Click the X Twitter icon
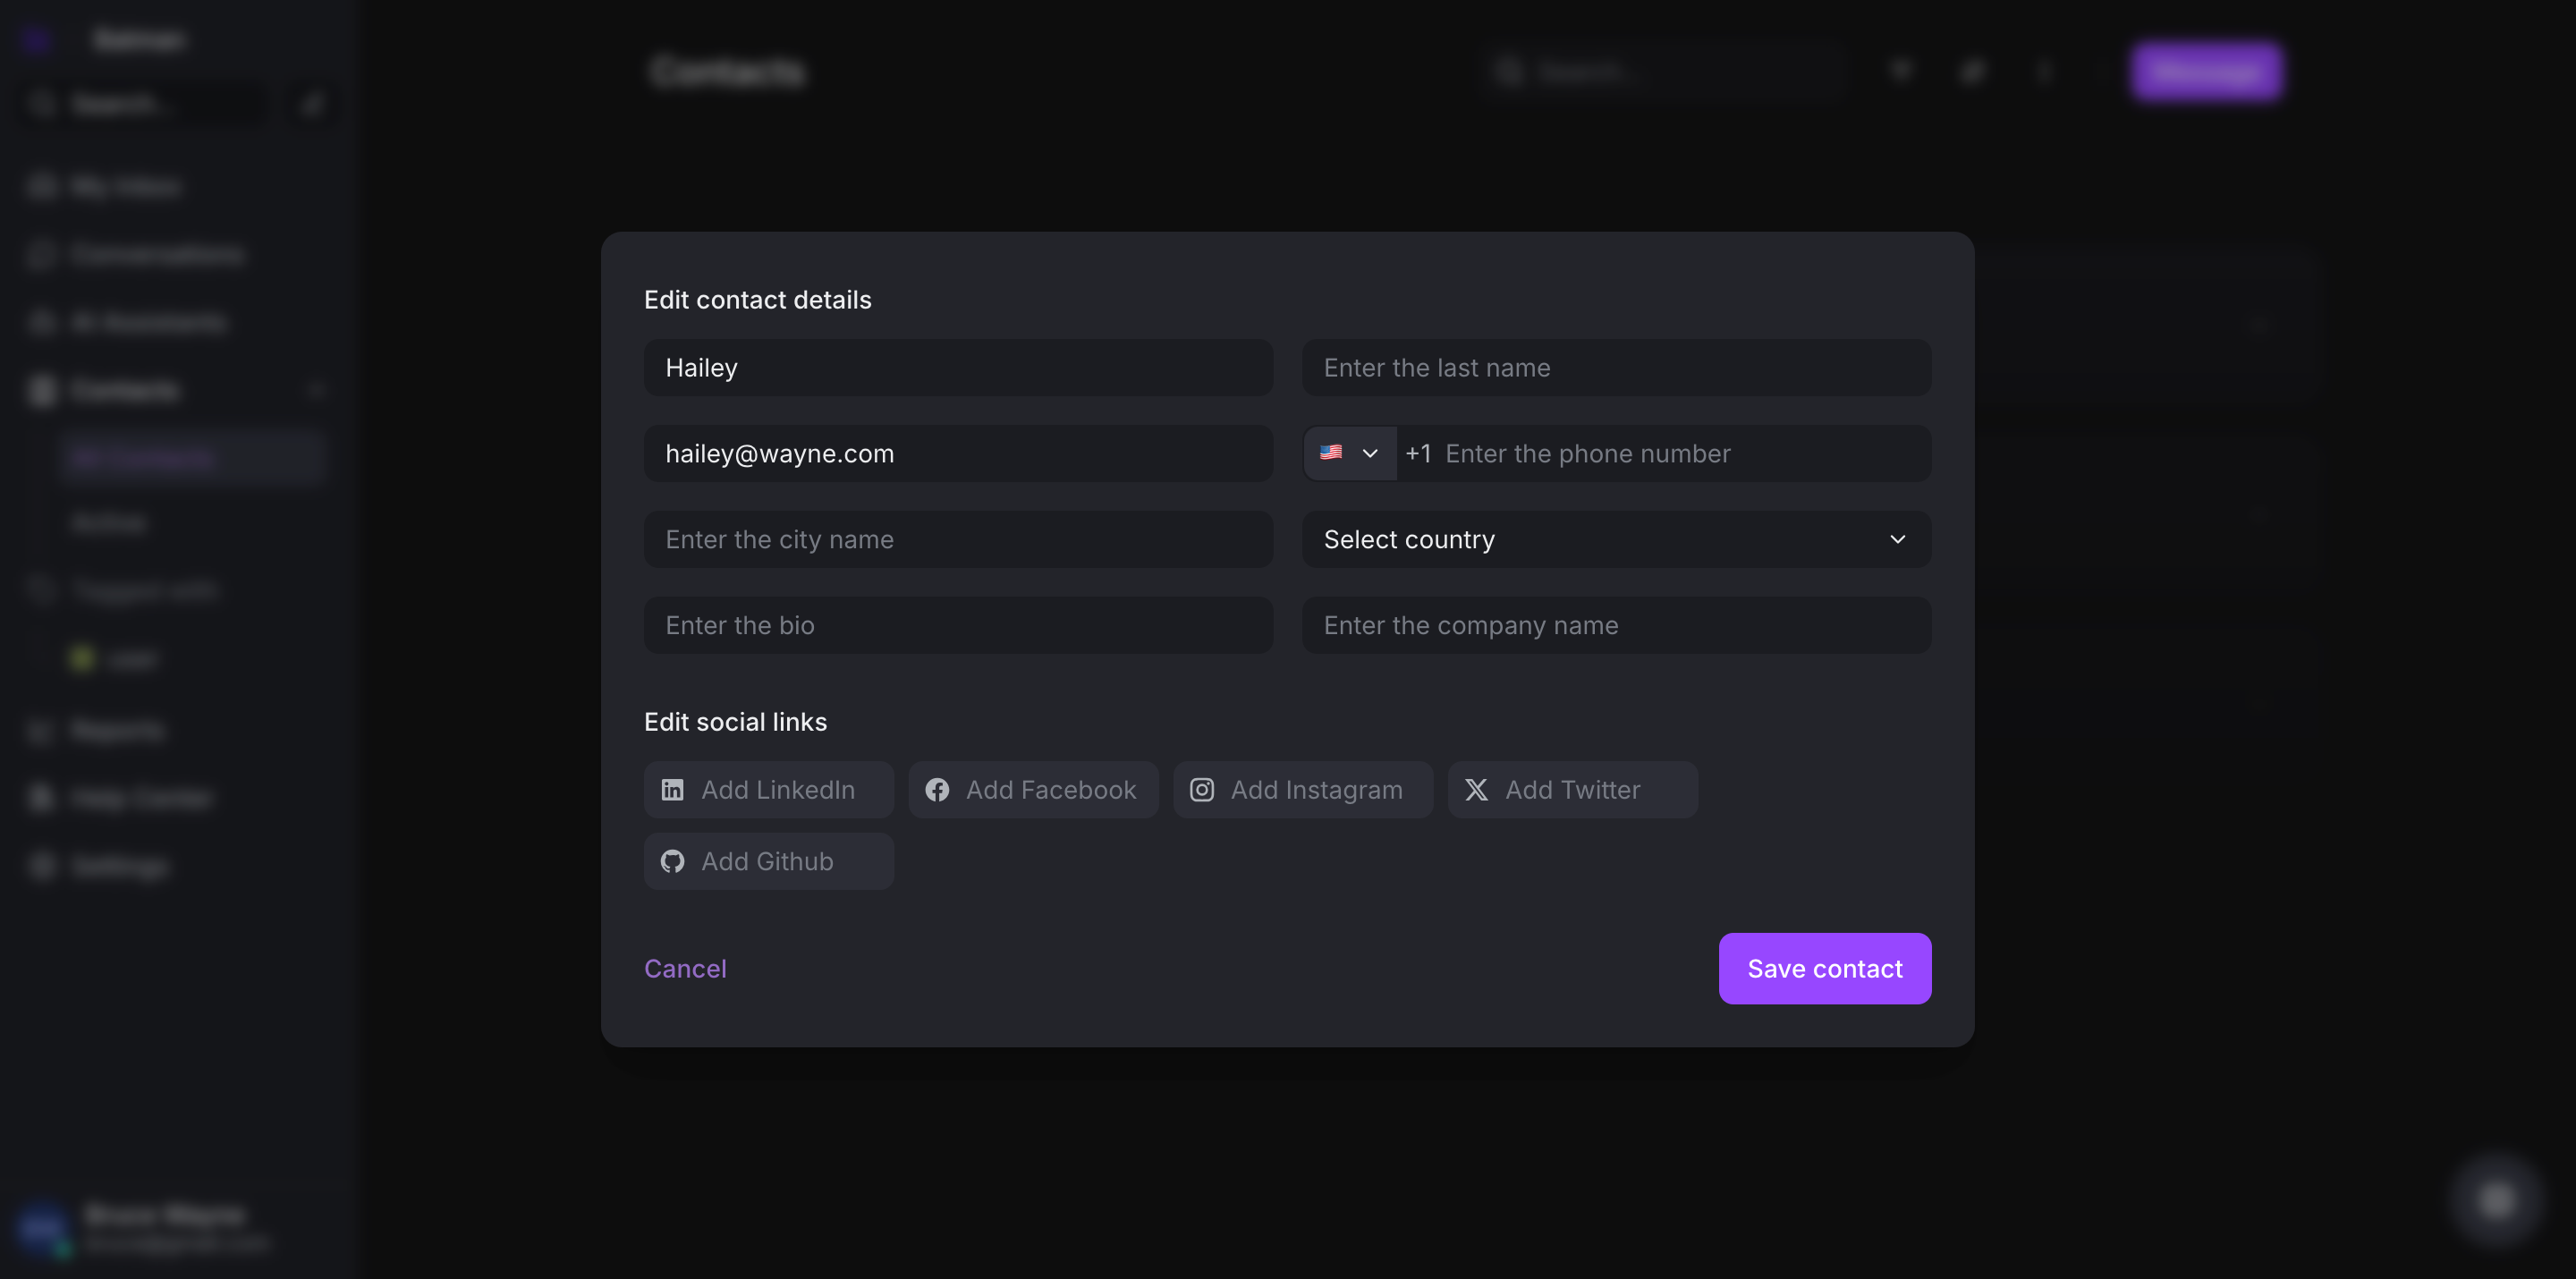 pyautogui.click(x=1476, y=790)
